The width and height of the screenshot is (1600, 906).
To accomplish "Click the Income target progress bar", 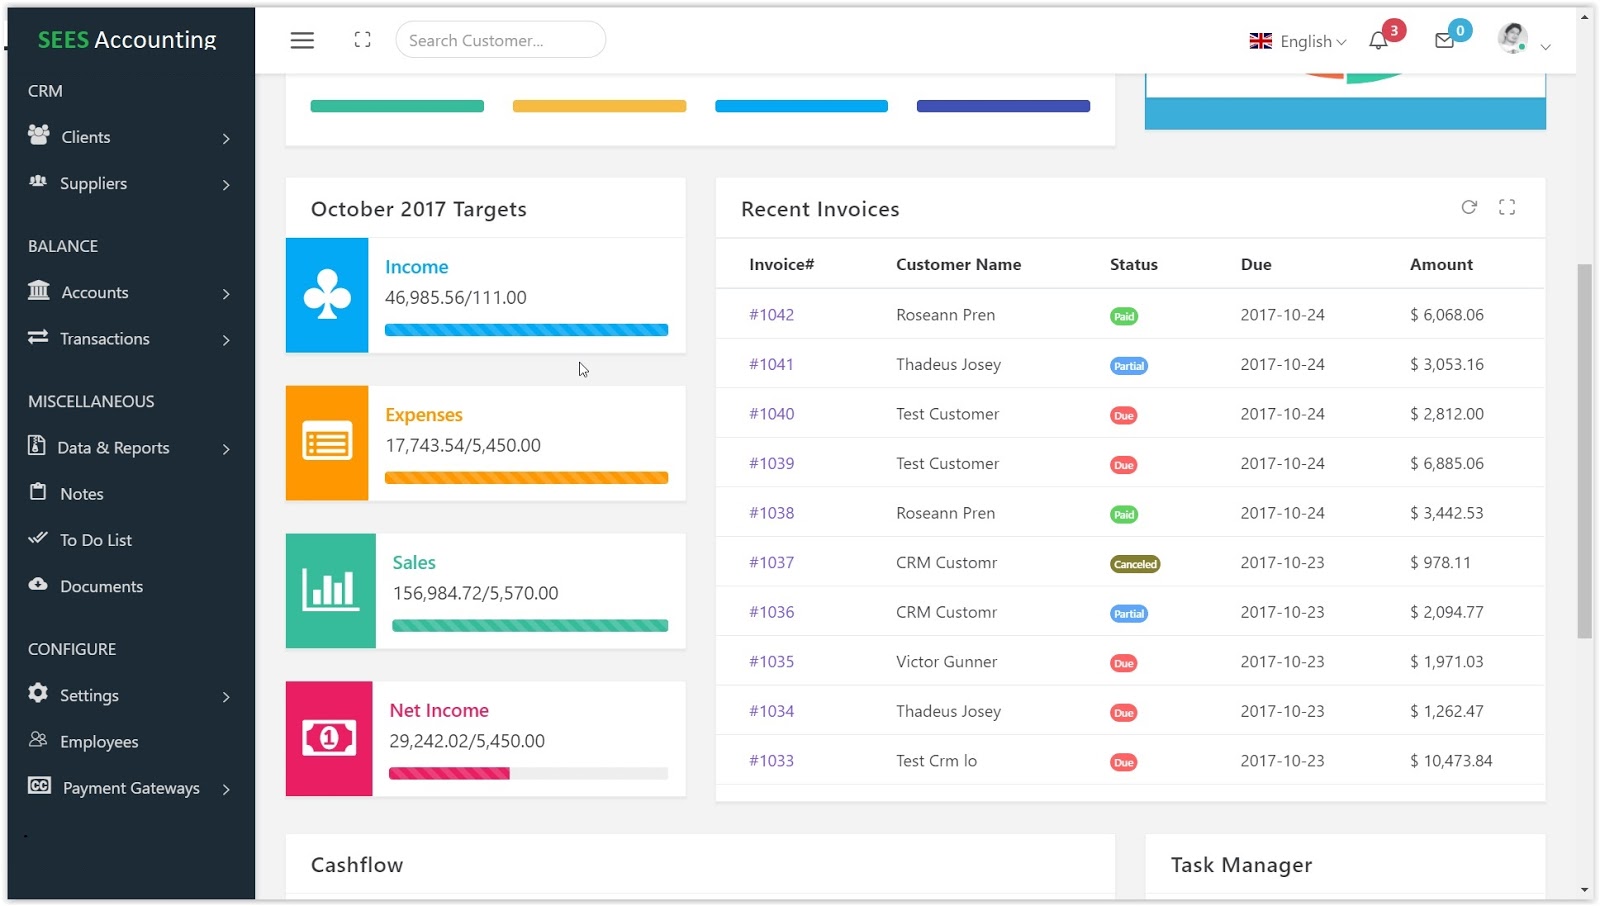I will (x=526, y=329).
